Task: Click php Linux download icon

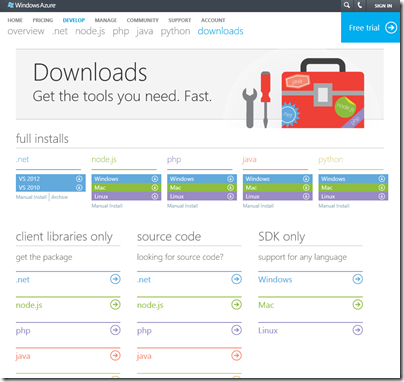Action: 230,196
